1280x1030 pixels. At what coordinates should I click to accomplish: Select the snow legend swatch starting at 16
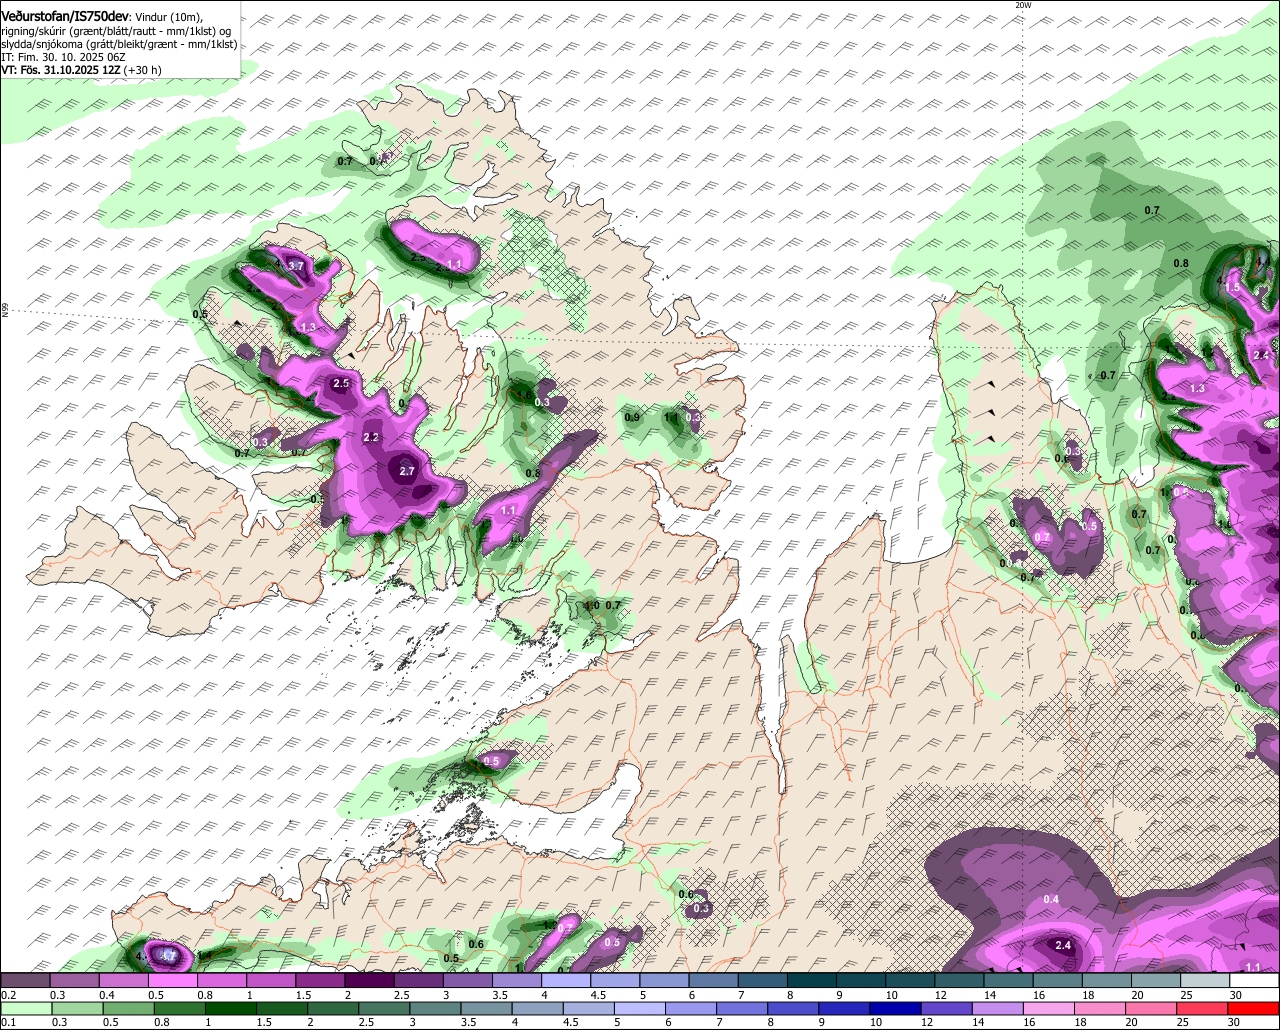1058,981
